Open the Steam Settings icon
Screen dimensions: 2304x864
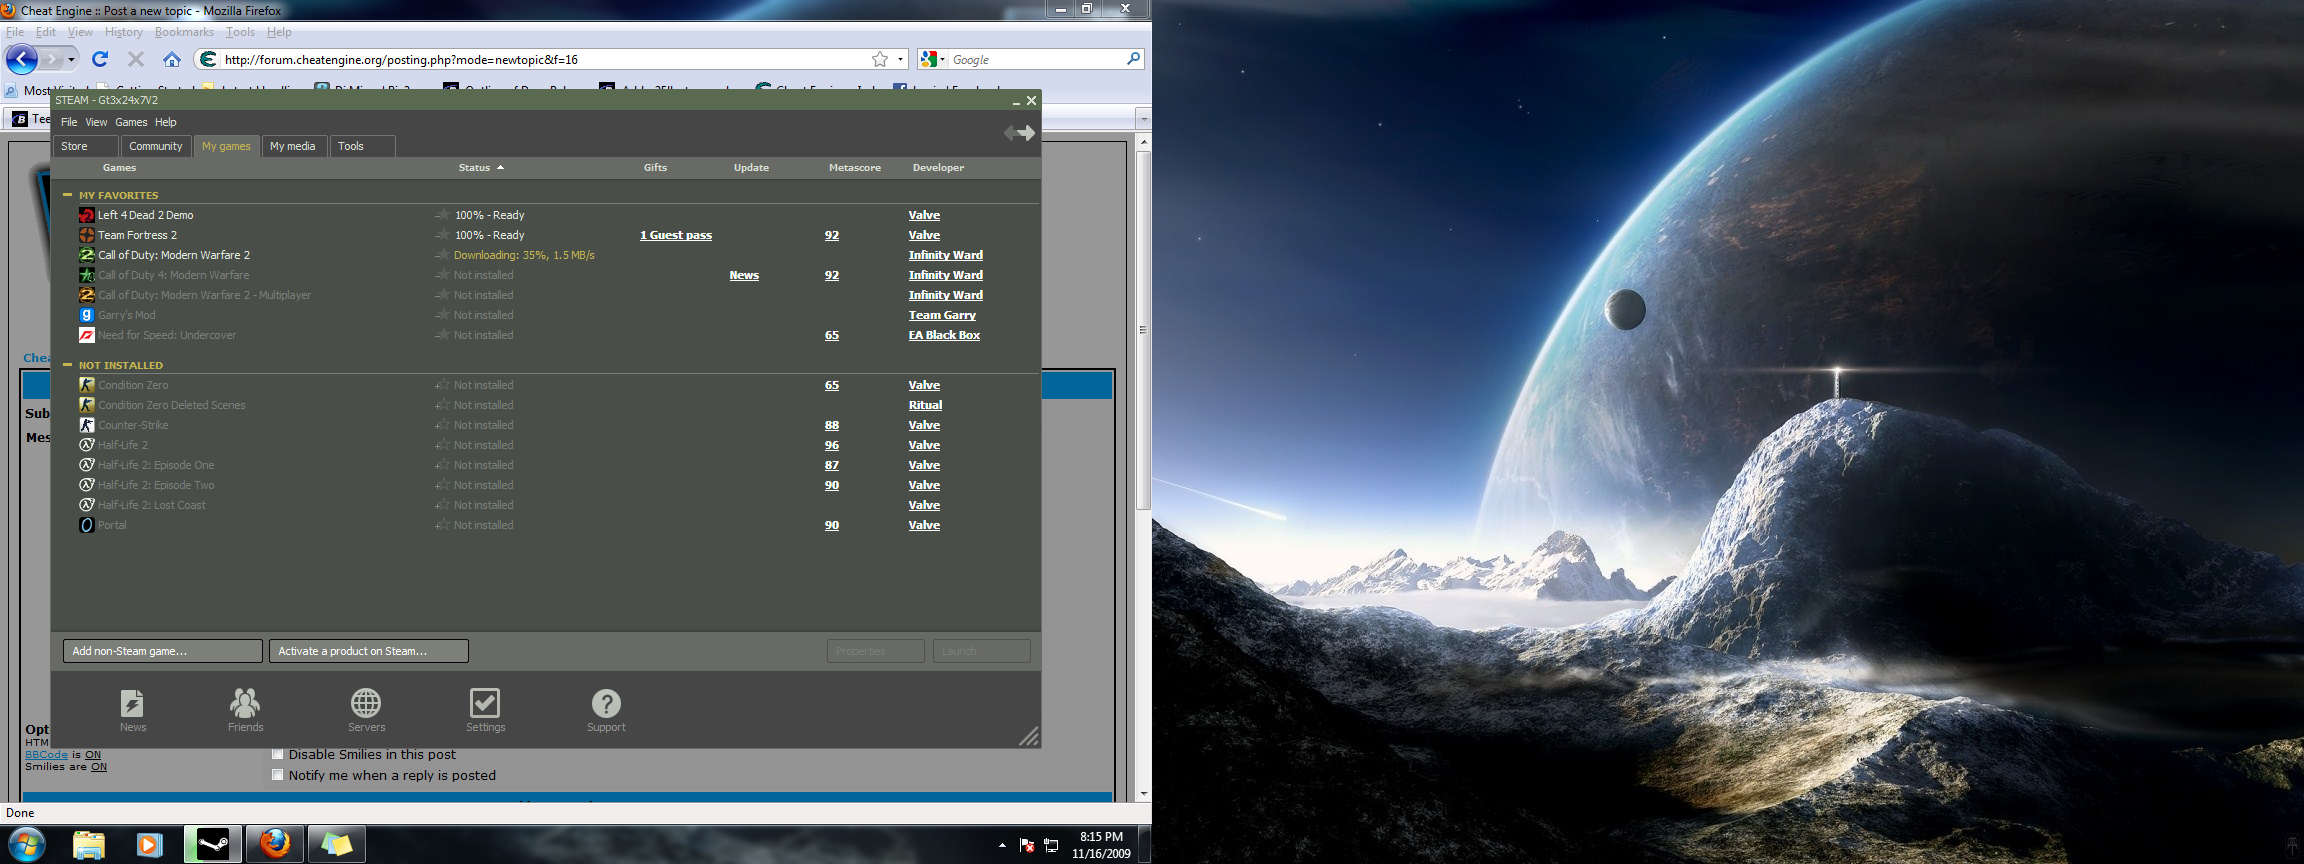pyautogui.click(x=485, y=703)
